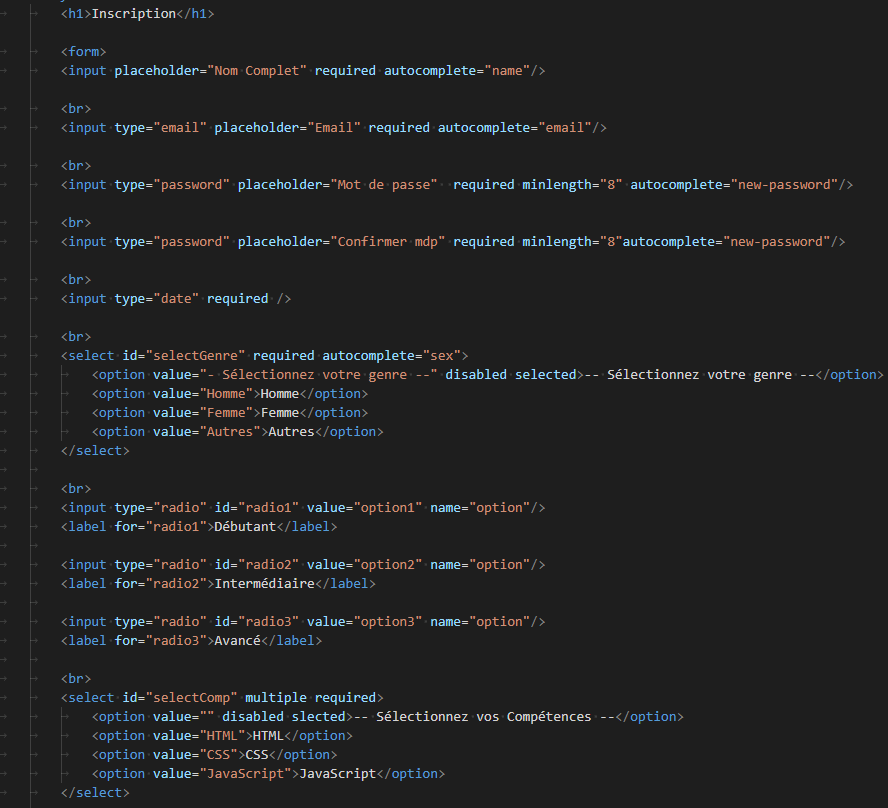Select the word required on the email input line
888x808 pixels.
coord(399,127)
